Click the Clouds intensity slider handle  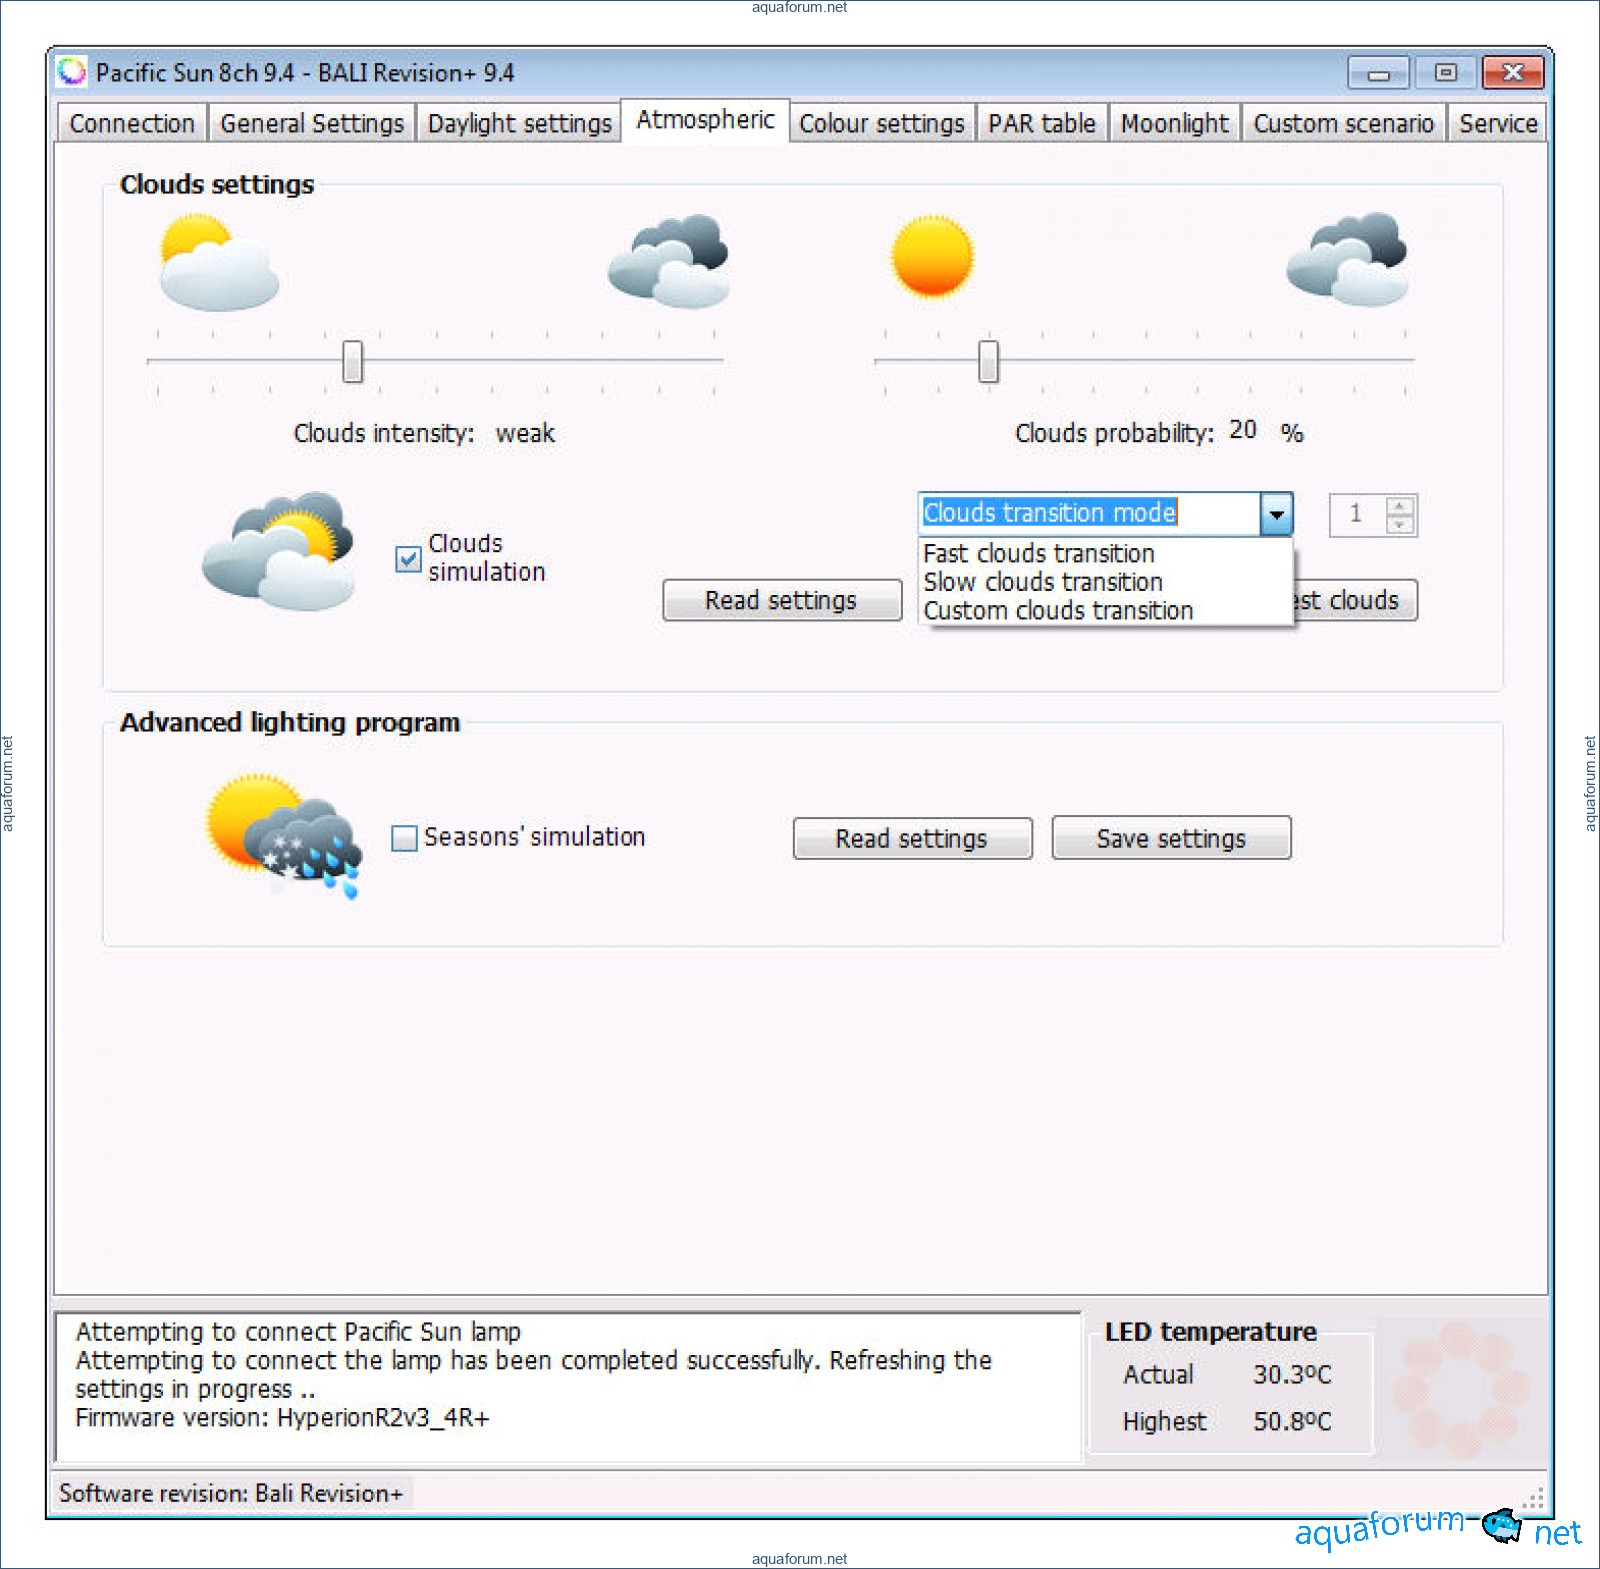352,361
